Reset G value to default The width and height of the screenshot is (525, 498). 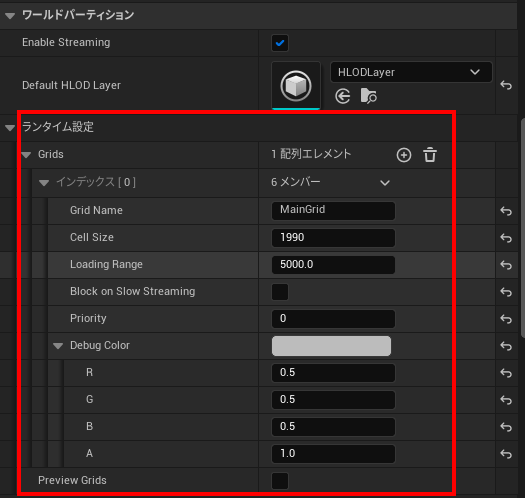(506, 400)
